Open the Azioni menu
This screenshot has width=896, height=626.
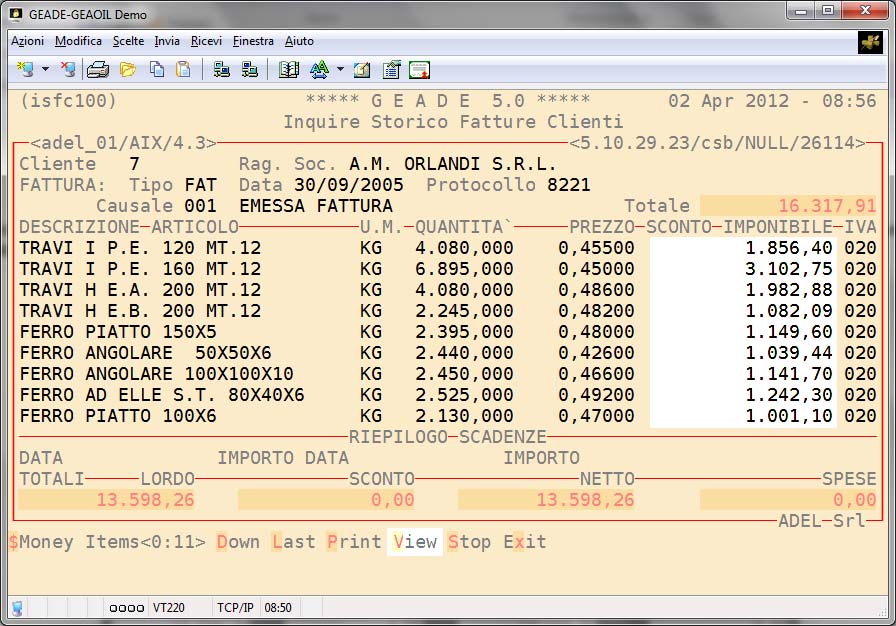click(x=27, y=41)
